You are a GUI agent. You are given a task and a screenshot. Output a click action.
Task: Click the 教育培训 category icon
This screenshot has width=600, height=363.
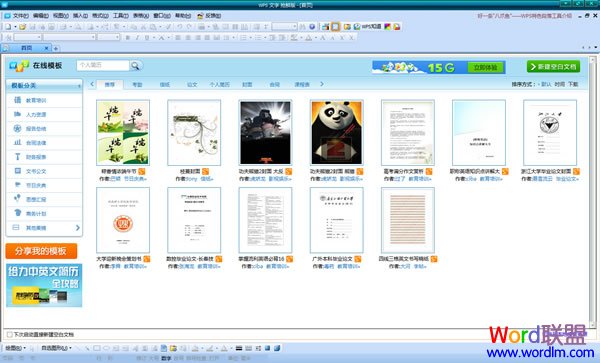coord(17,100)
